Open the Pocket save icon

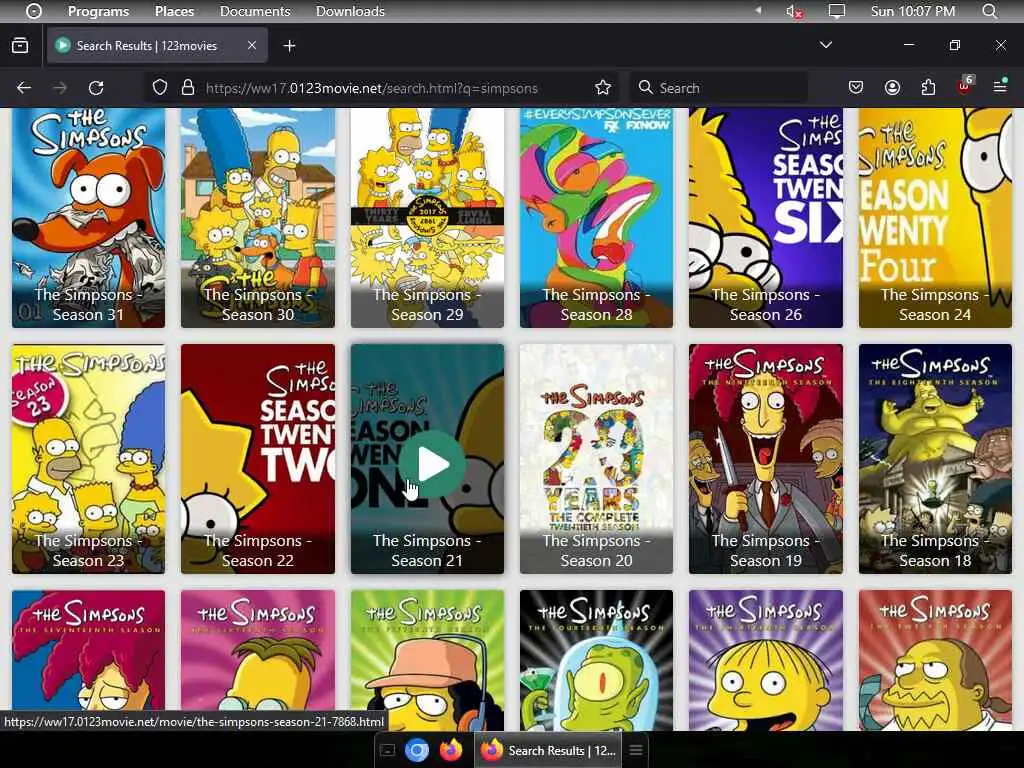coord(856,88)
